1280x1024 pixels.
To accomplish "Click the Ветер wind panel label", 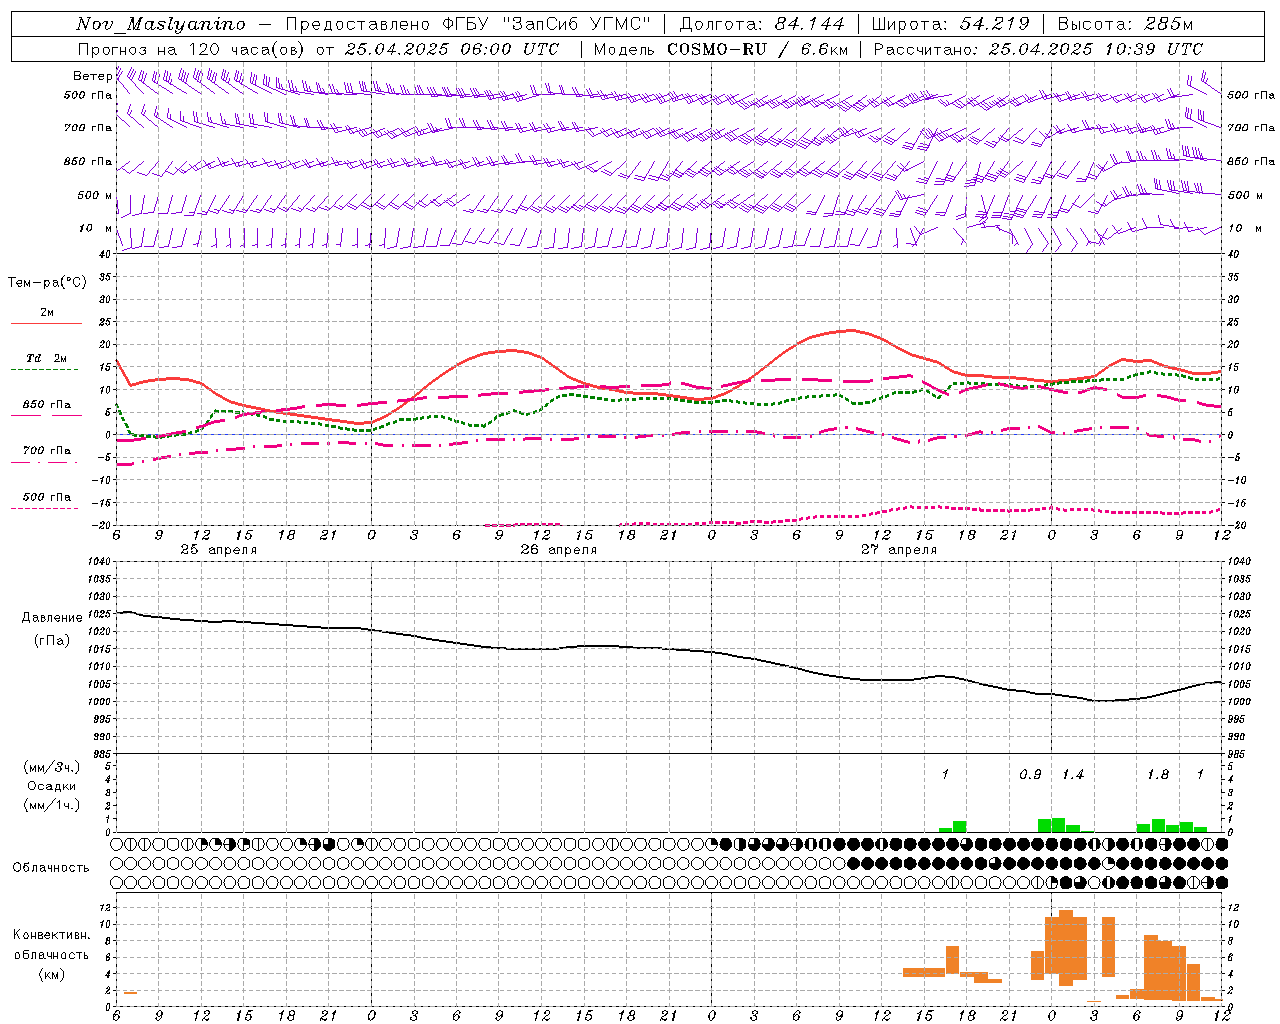I will tap(92, 76).
